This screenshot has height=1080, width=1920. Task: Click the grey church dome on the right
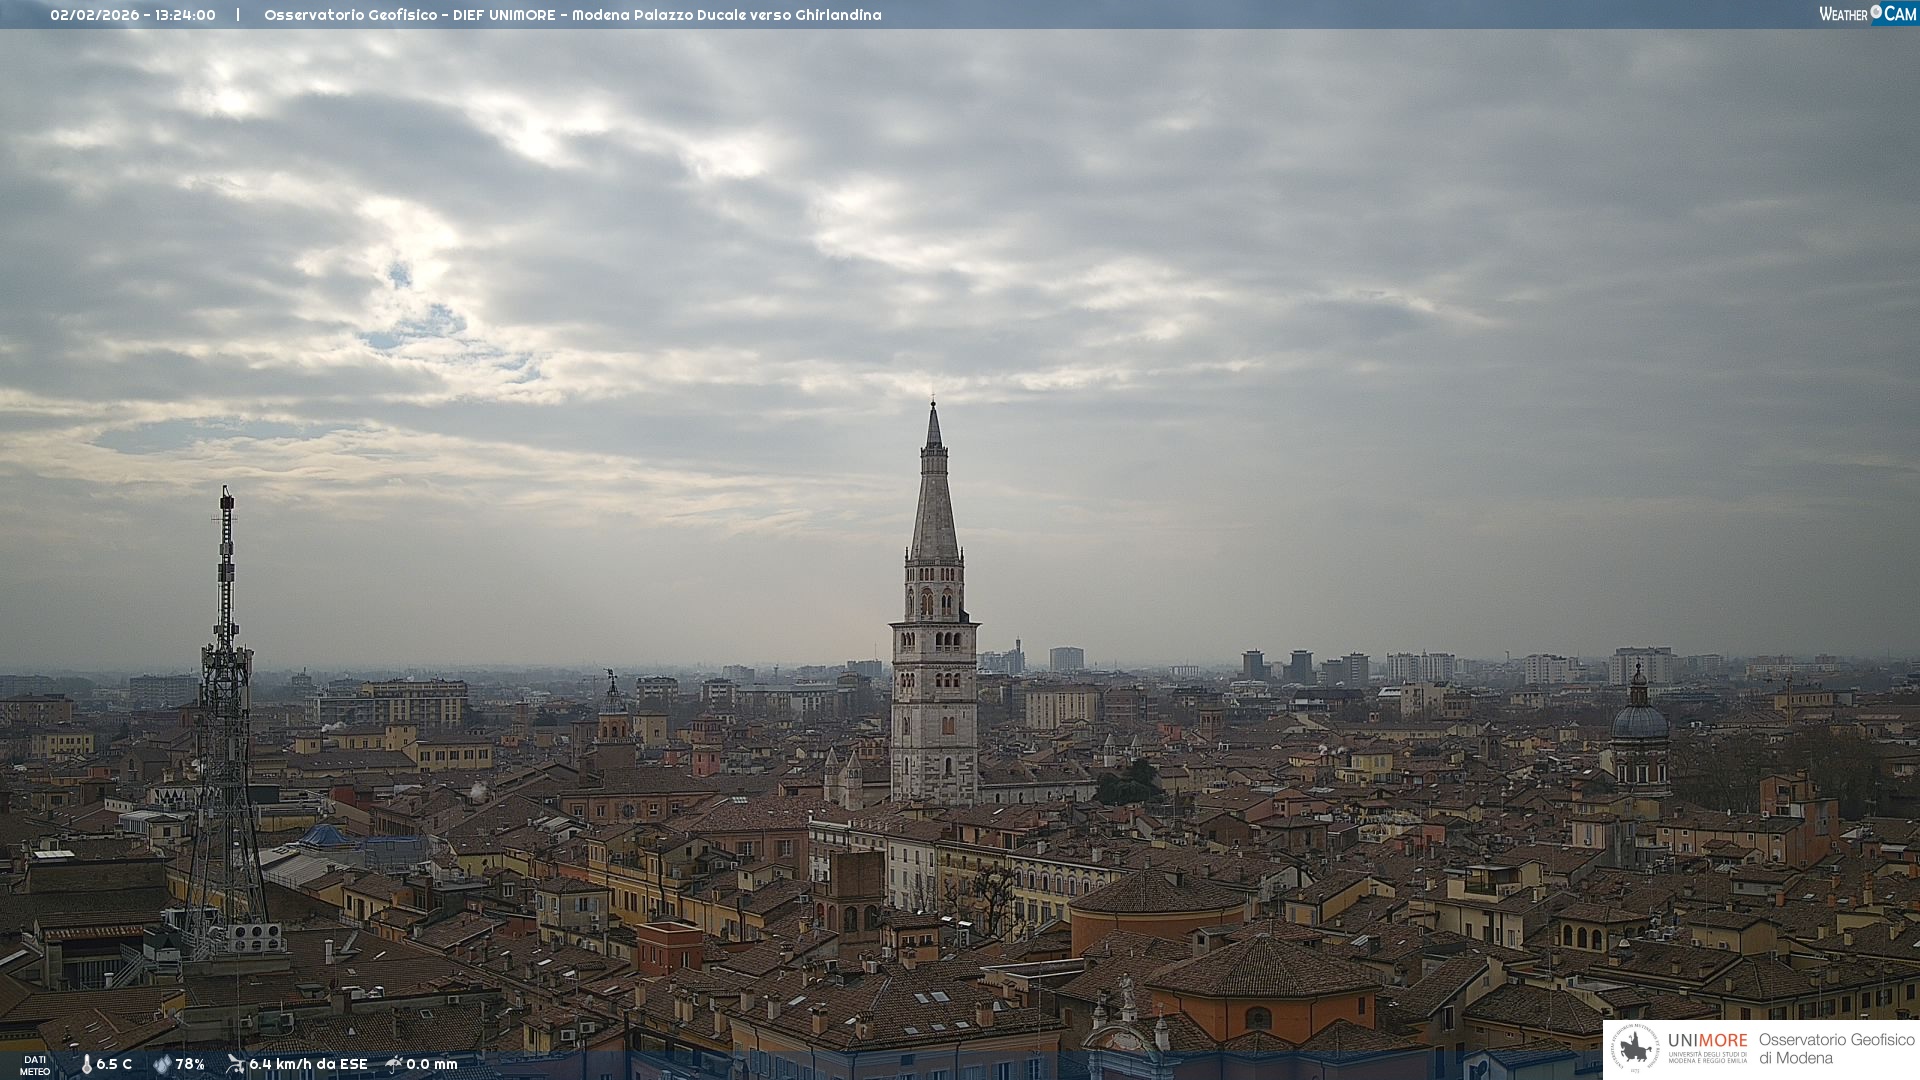tap(1639, 722)
